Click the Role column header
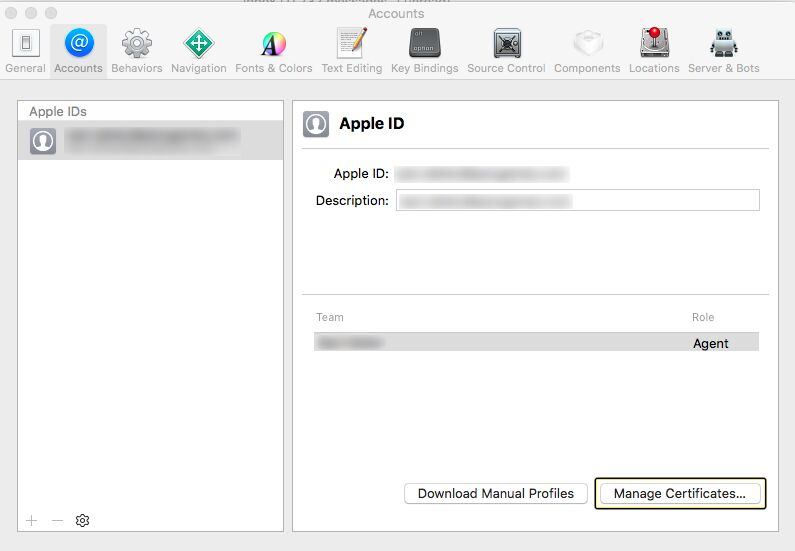The width and height of the screenshot is (795, 551). (703, 317)
